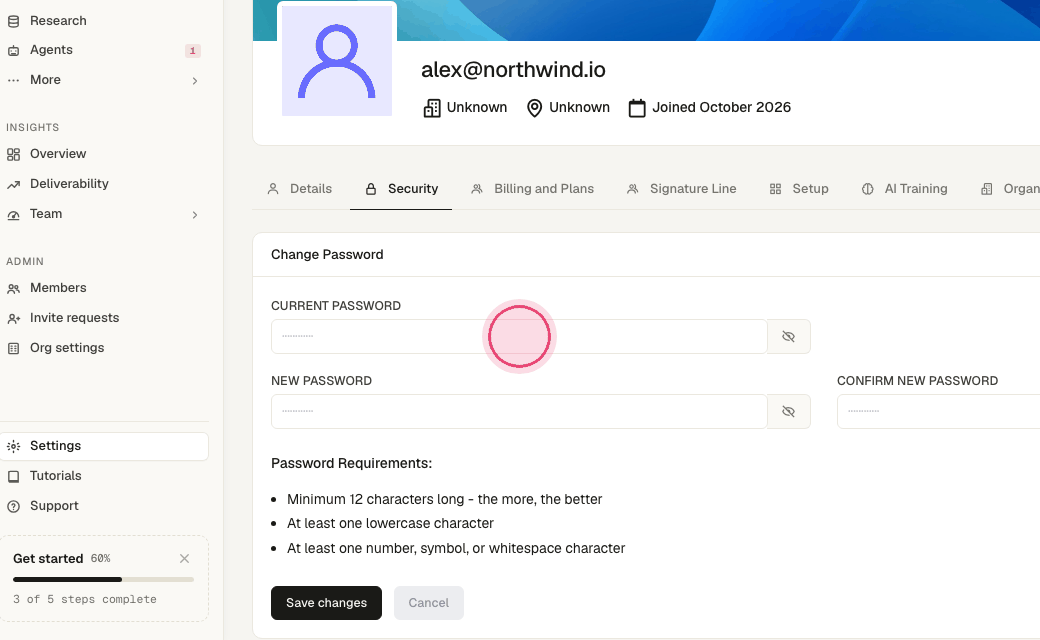Open Invite requests page

tap(74, 318)
